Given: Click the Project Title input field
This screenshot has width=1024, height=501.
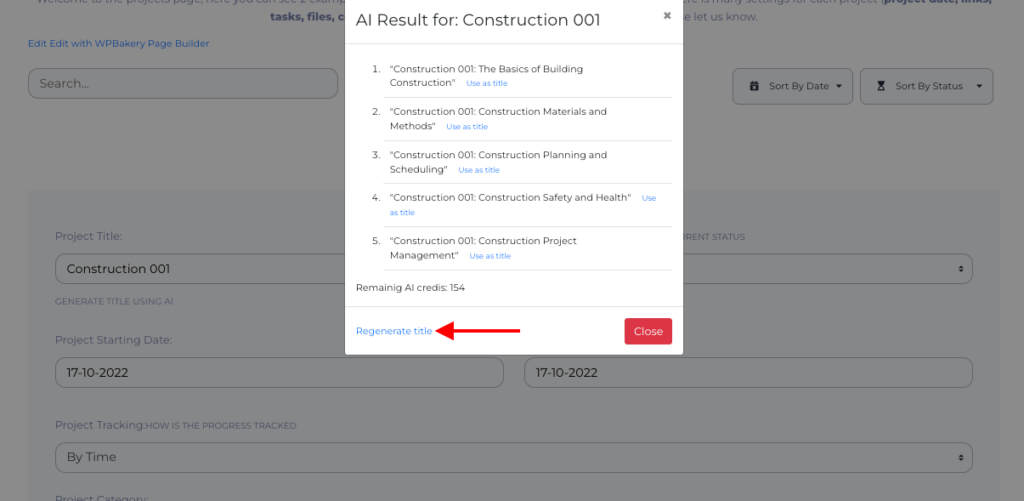Looking at the screenshot, I should [x=200, y=268].
